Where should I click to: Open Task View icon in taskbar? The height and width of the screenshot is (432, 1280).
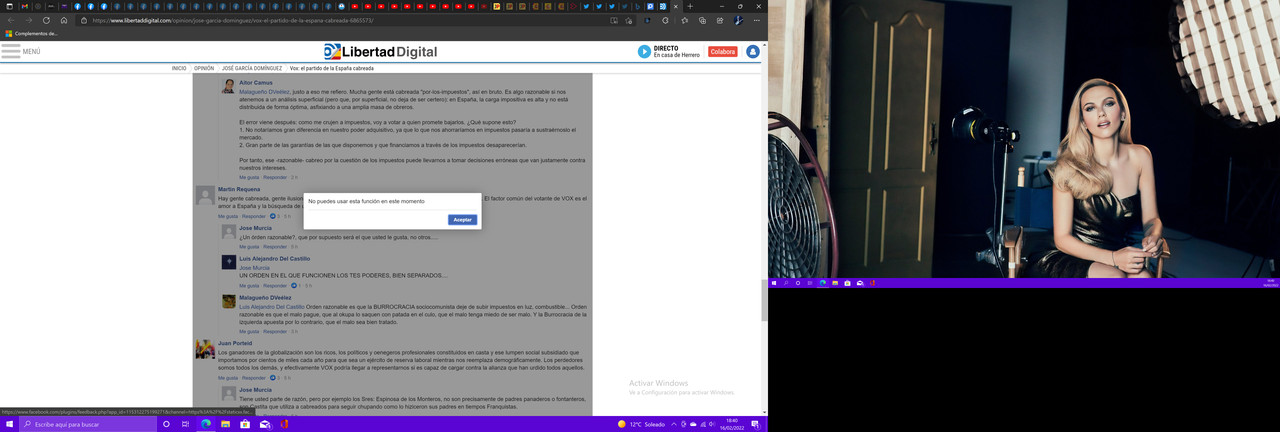click(x=186, y=424)
